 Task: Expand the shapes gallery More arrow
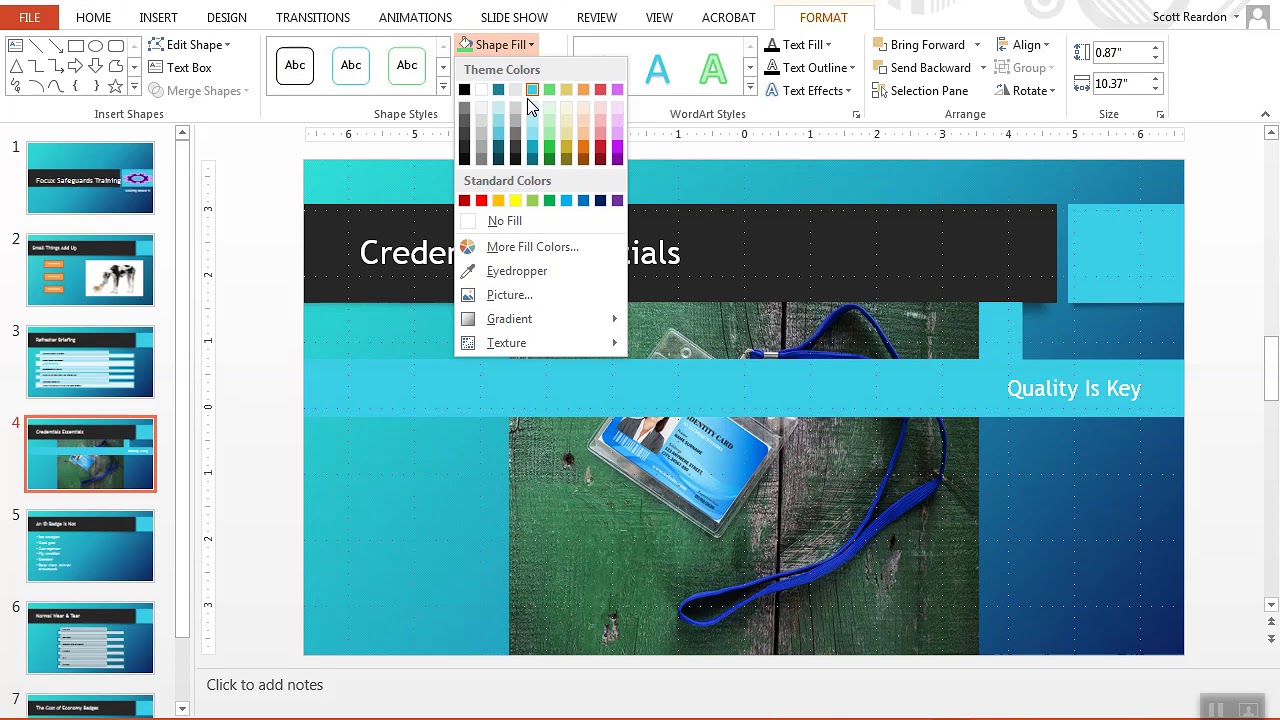(134, 88)
